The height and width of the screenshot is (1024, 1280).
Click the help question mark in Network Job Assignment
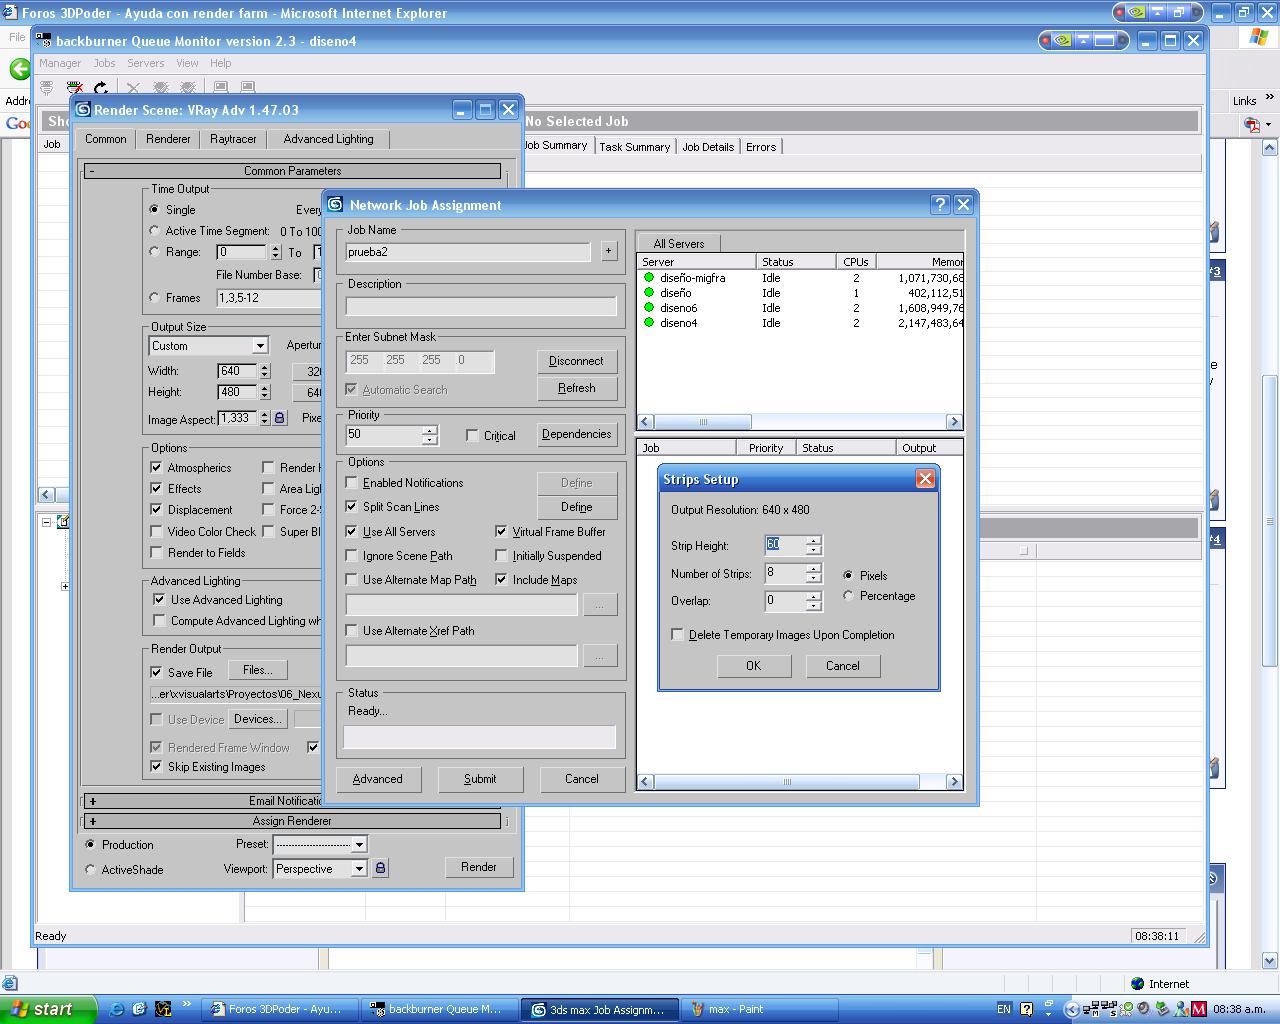click(939, 204)
